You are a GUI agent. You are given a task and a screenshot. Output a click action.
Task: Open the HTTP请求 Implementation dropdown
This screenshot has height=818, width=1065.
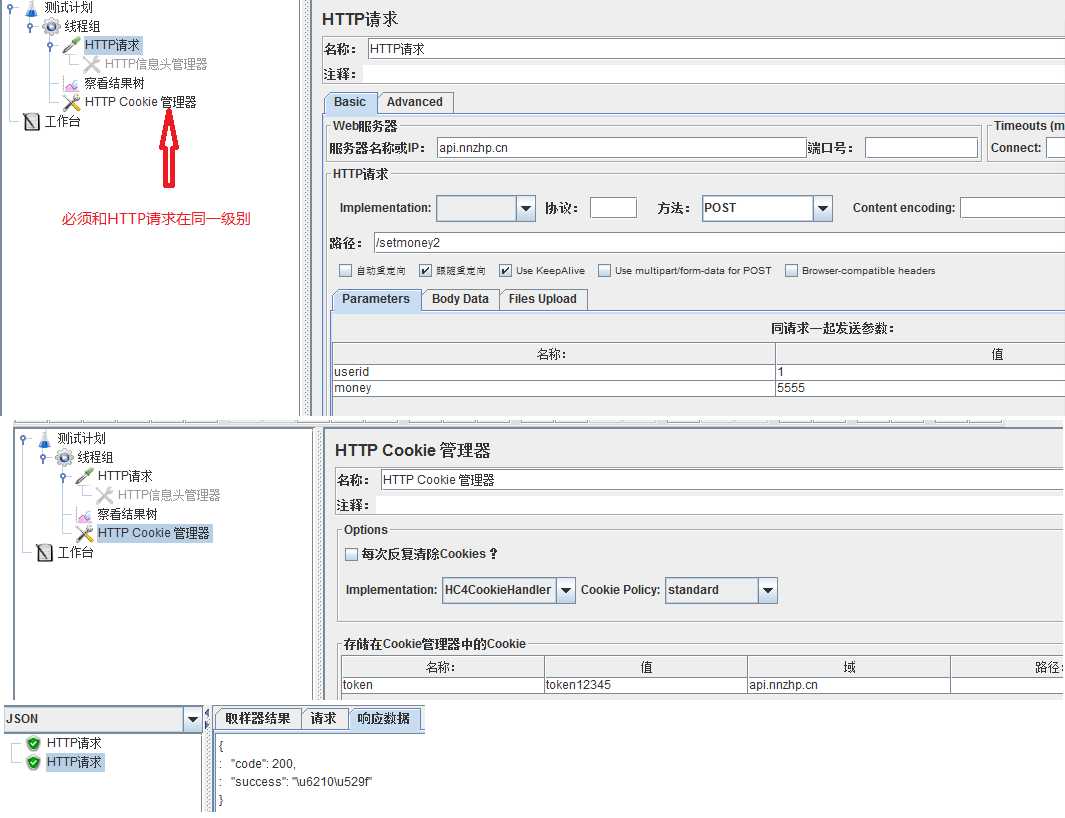click(526, 209)
